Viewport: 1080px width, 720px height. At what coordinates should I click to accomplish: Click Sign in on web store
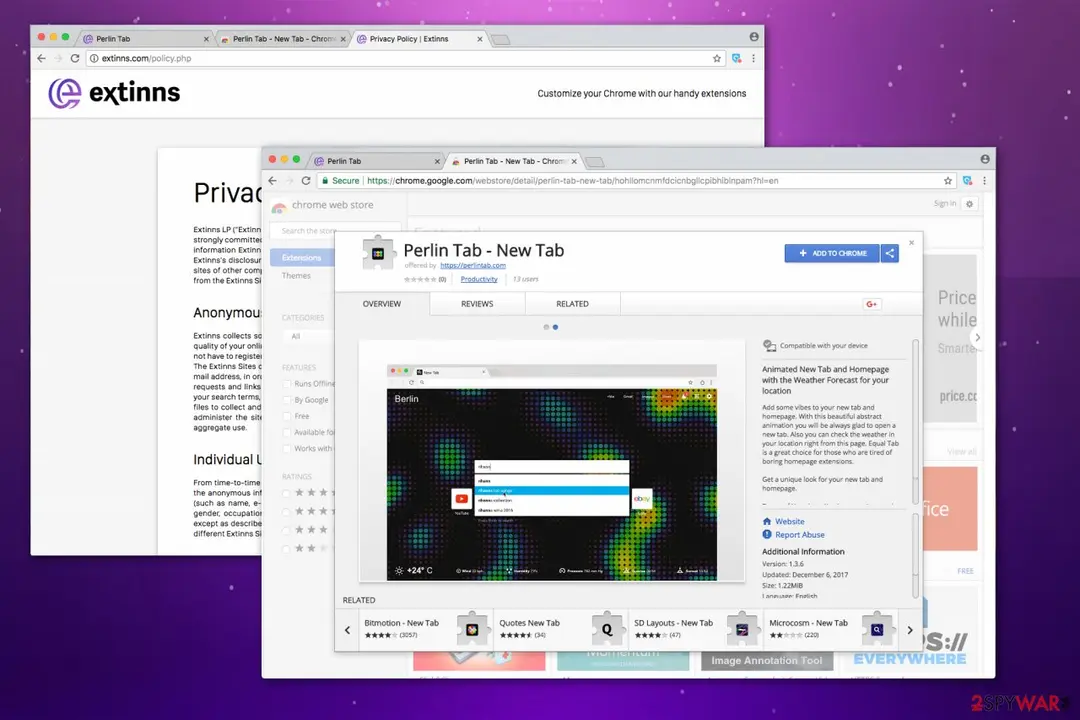(x=944, y=204)
